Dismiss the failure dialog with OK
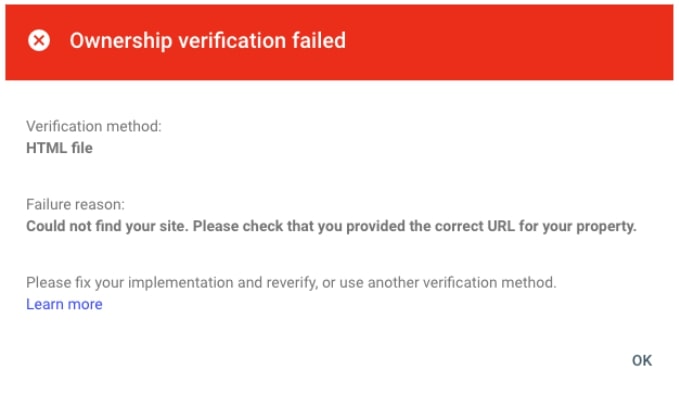The height and width of the screenshot is (418, 679). [x=641, y=360]
